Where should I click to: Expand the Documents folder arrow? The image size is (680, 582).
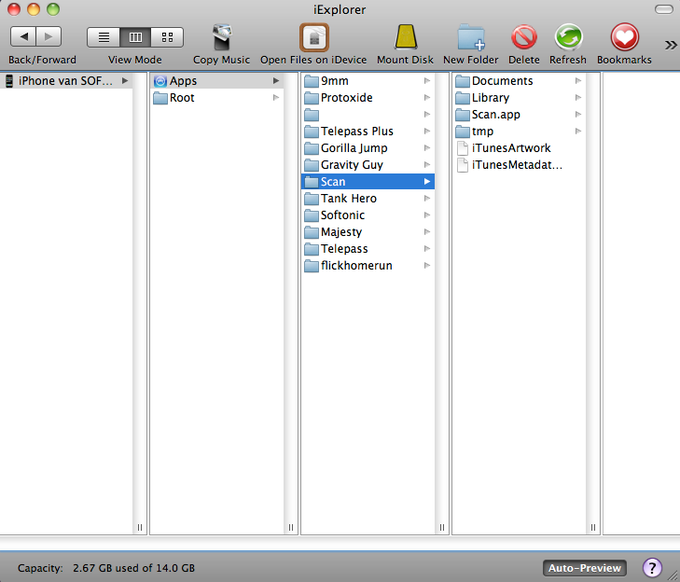[x=578, y=81]
